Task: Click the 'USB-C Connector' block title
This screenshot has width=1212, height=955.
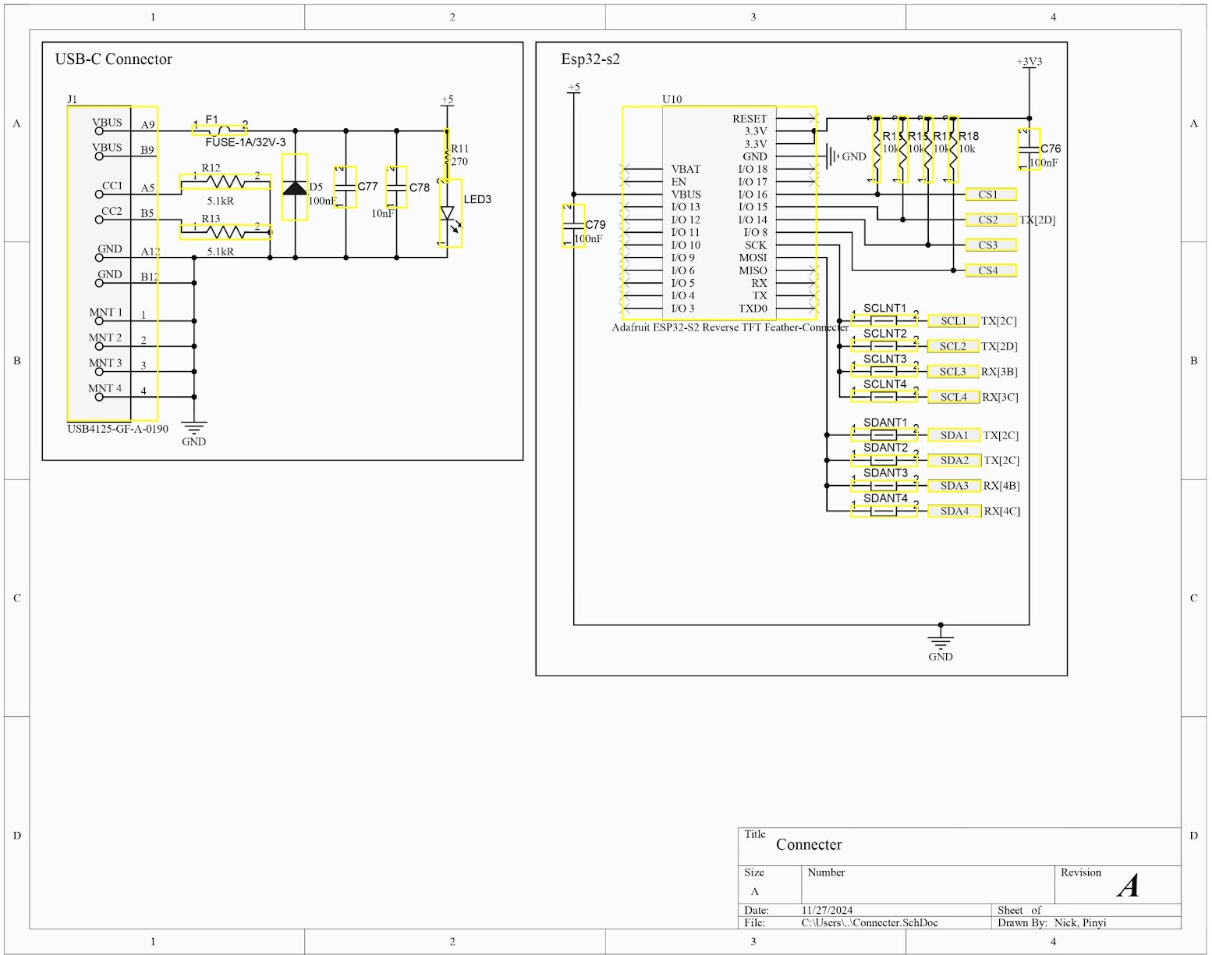Action: point(113,59)
